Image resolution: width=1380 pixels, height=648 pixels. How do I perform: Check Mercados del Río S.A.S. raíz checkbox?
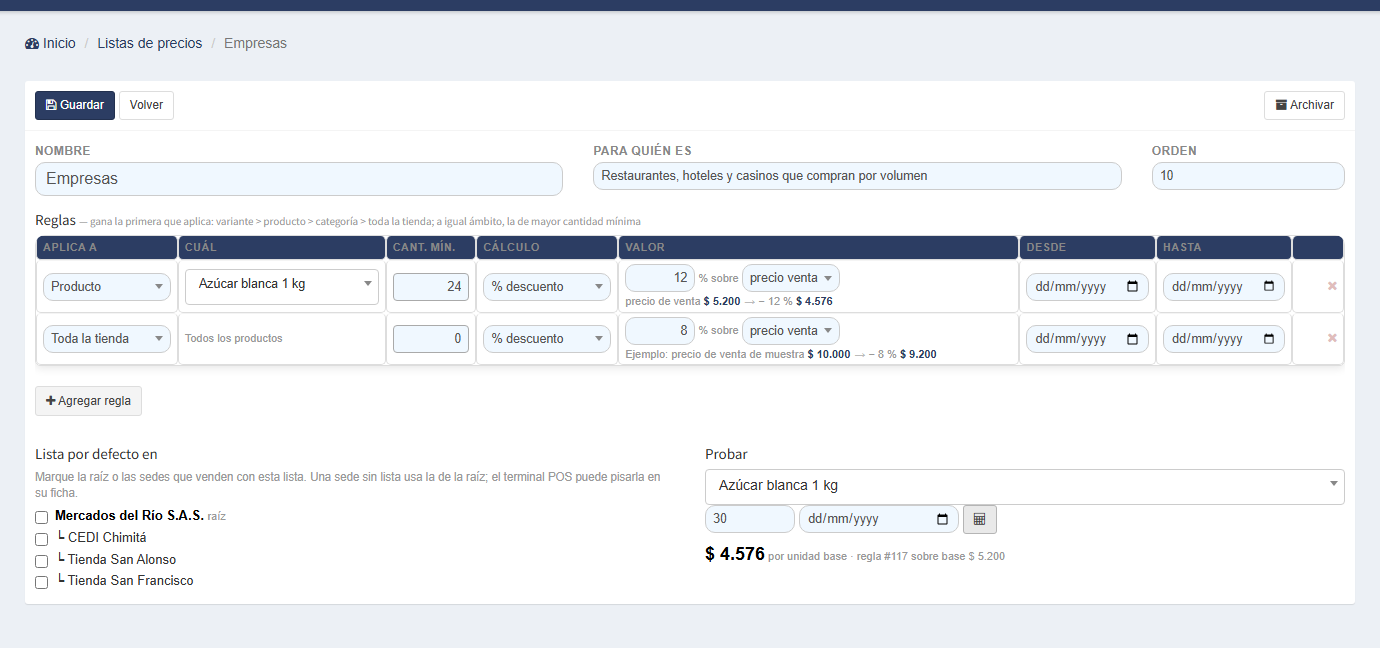click(42, 518)
